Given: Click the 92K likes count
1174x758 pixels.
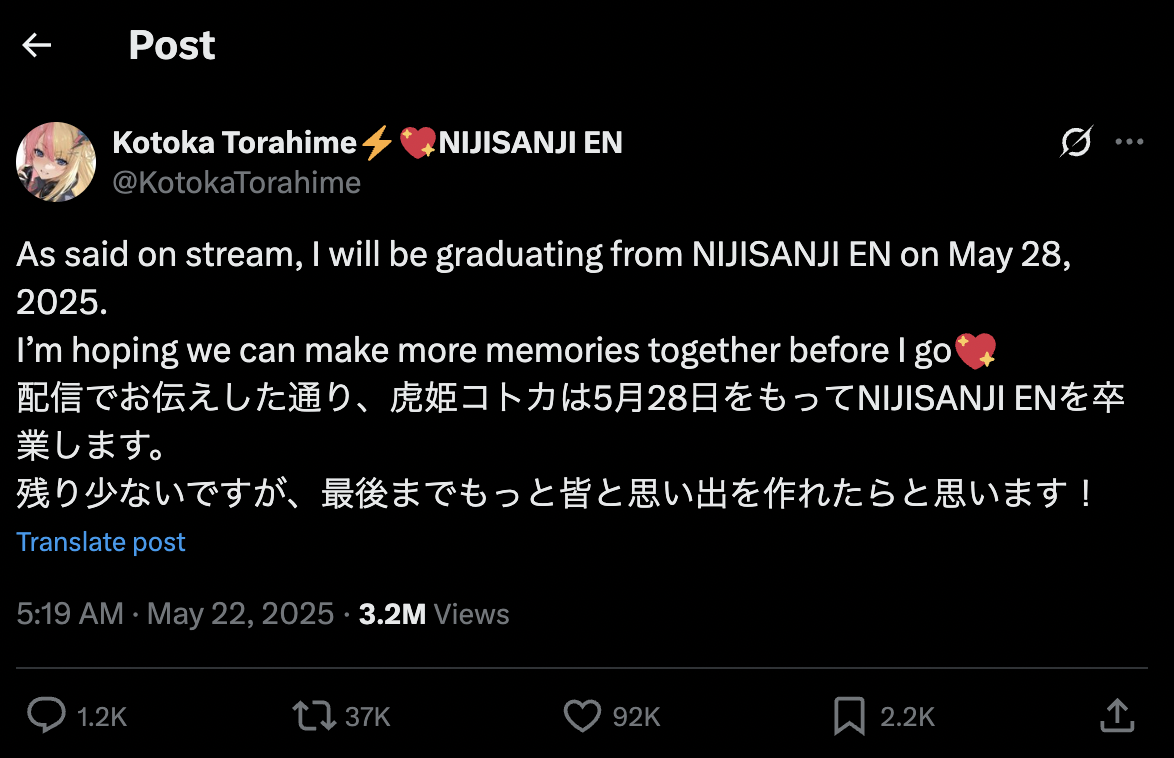Looking at the screenshot, I should 637,716.
